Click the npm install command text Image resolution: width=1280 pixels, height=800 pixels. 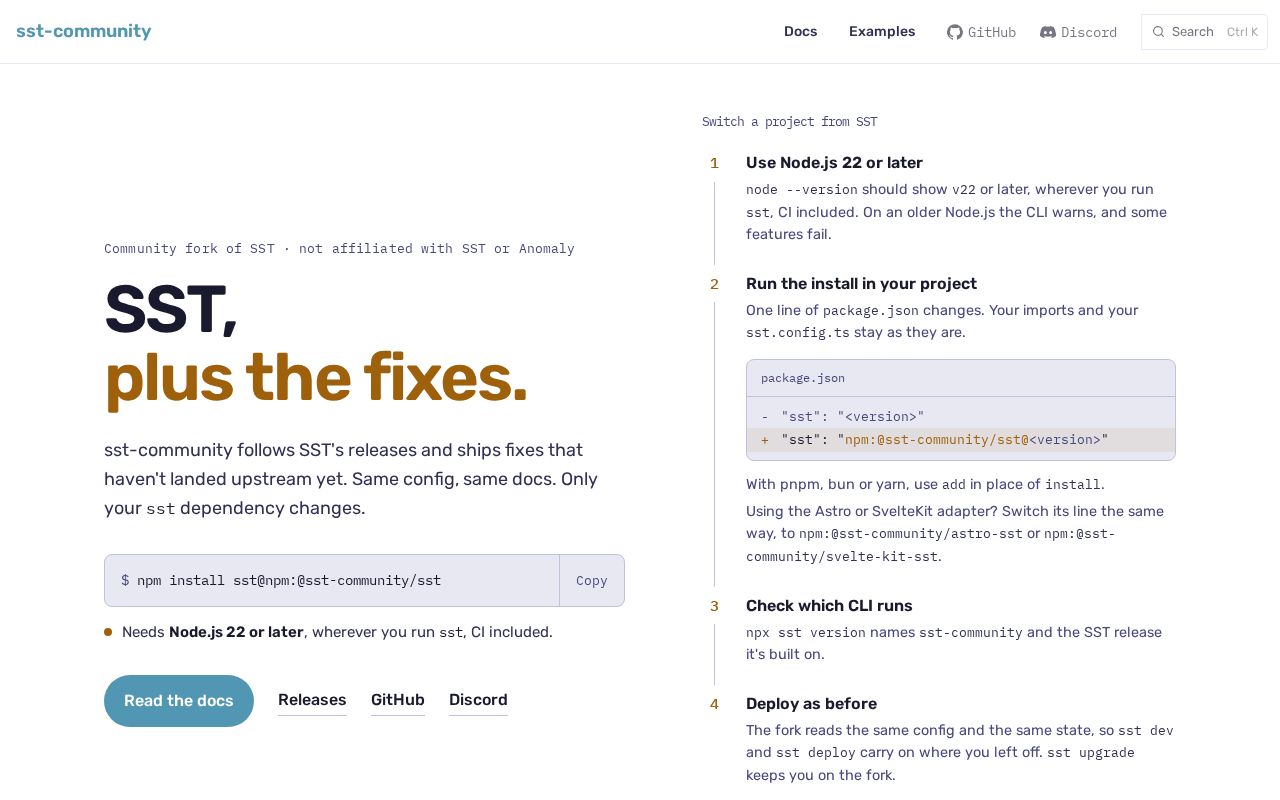289,581
